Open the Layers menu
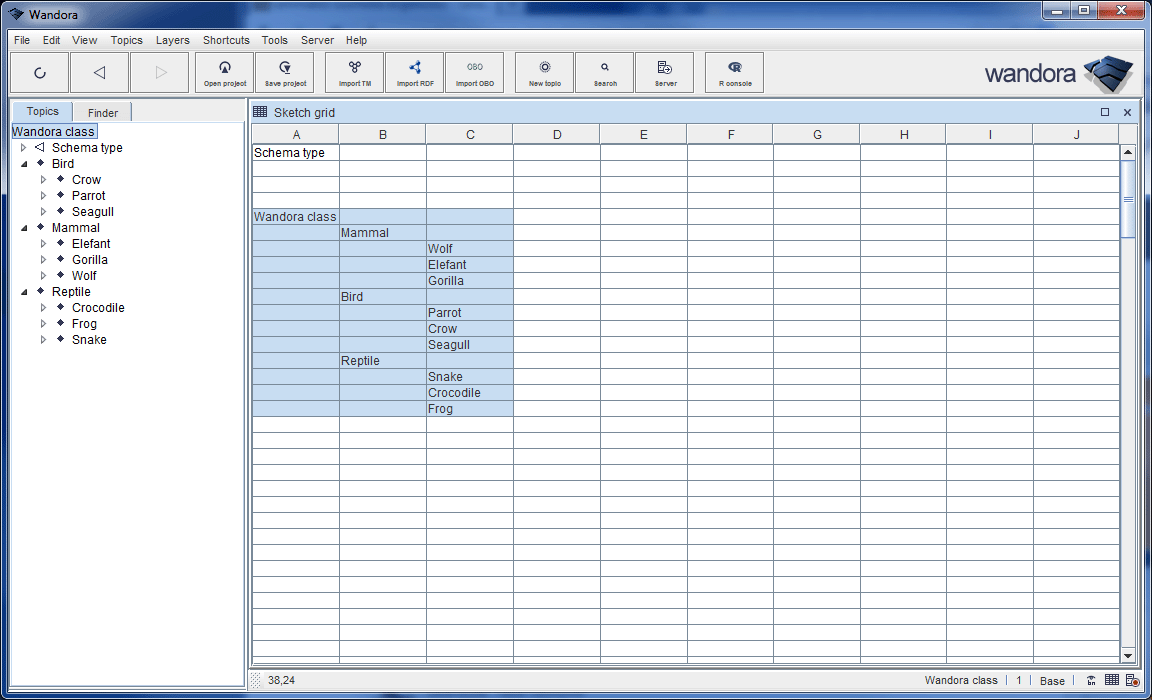Viewport: 1152px width, 700px height. pos(173,41)
